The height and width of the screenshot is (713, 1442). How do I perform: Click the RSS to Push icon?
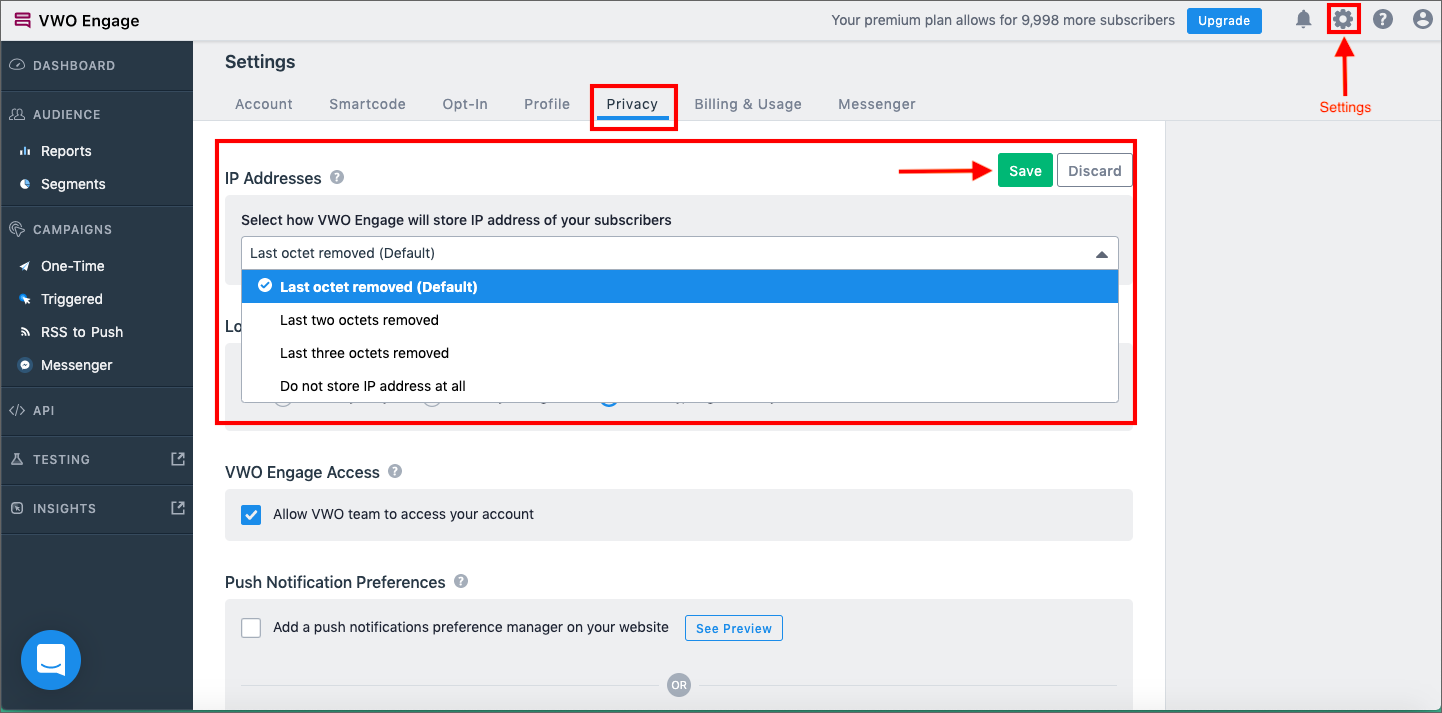[25, 332]
